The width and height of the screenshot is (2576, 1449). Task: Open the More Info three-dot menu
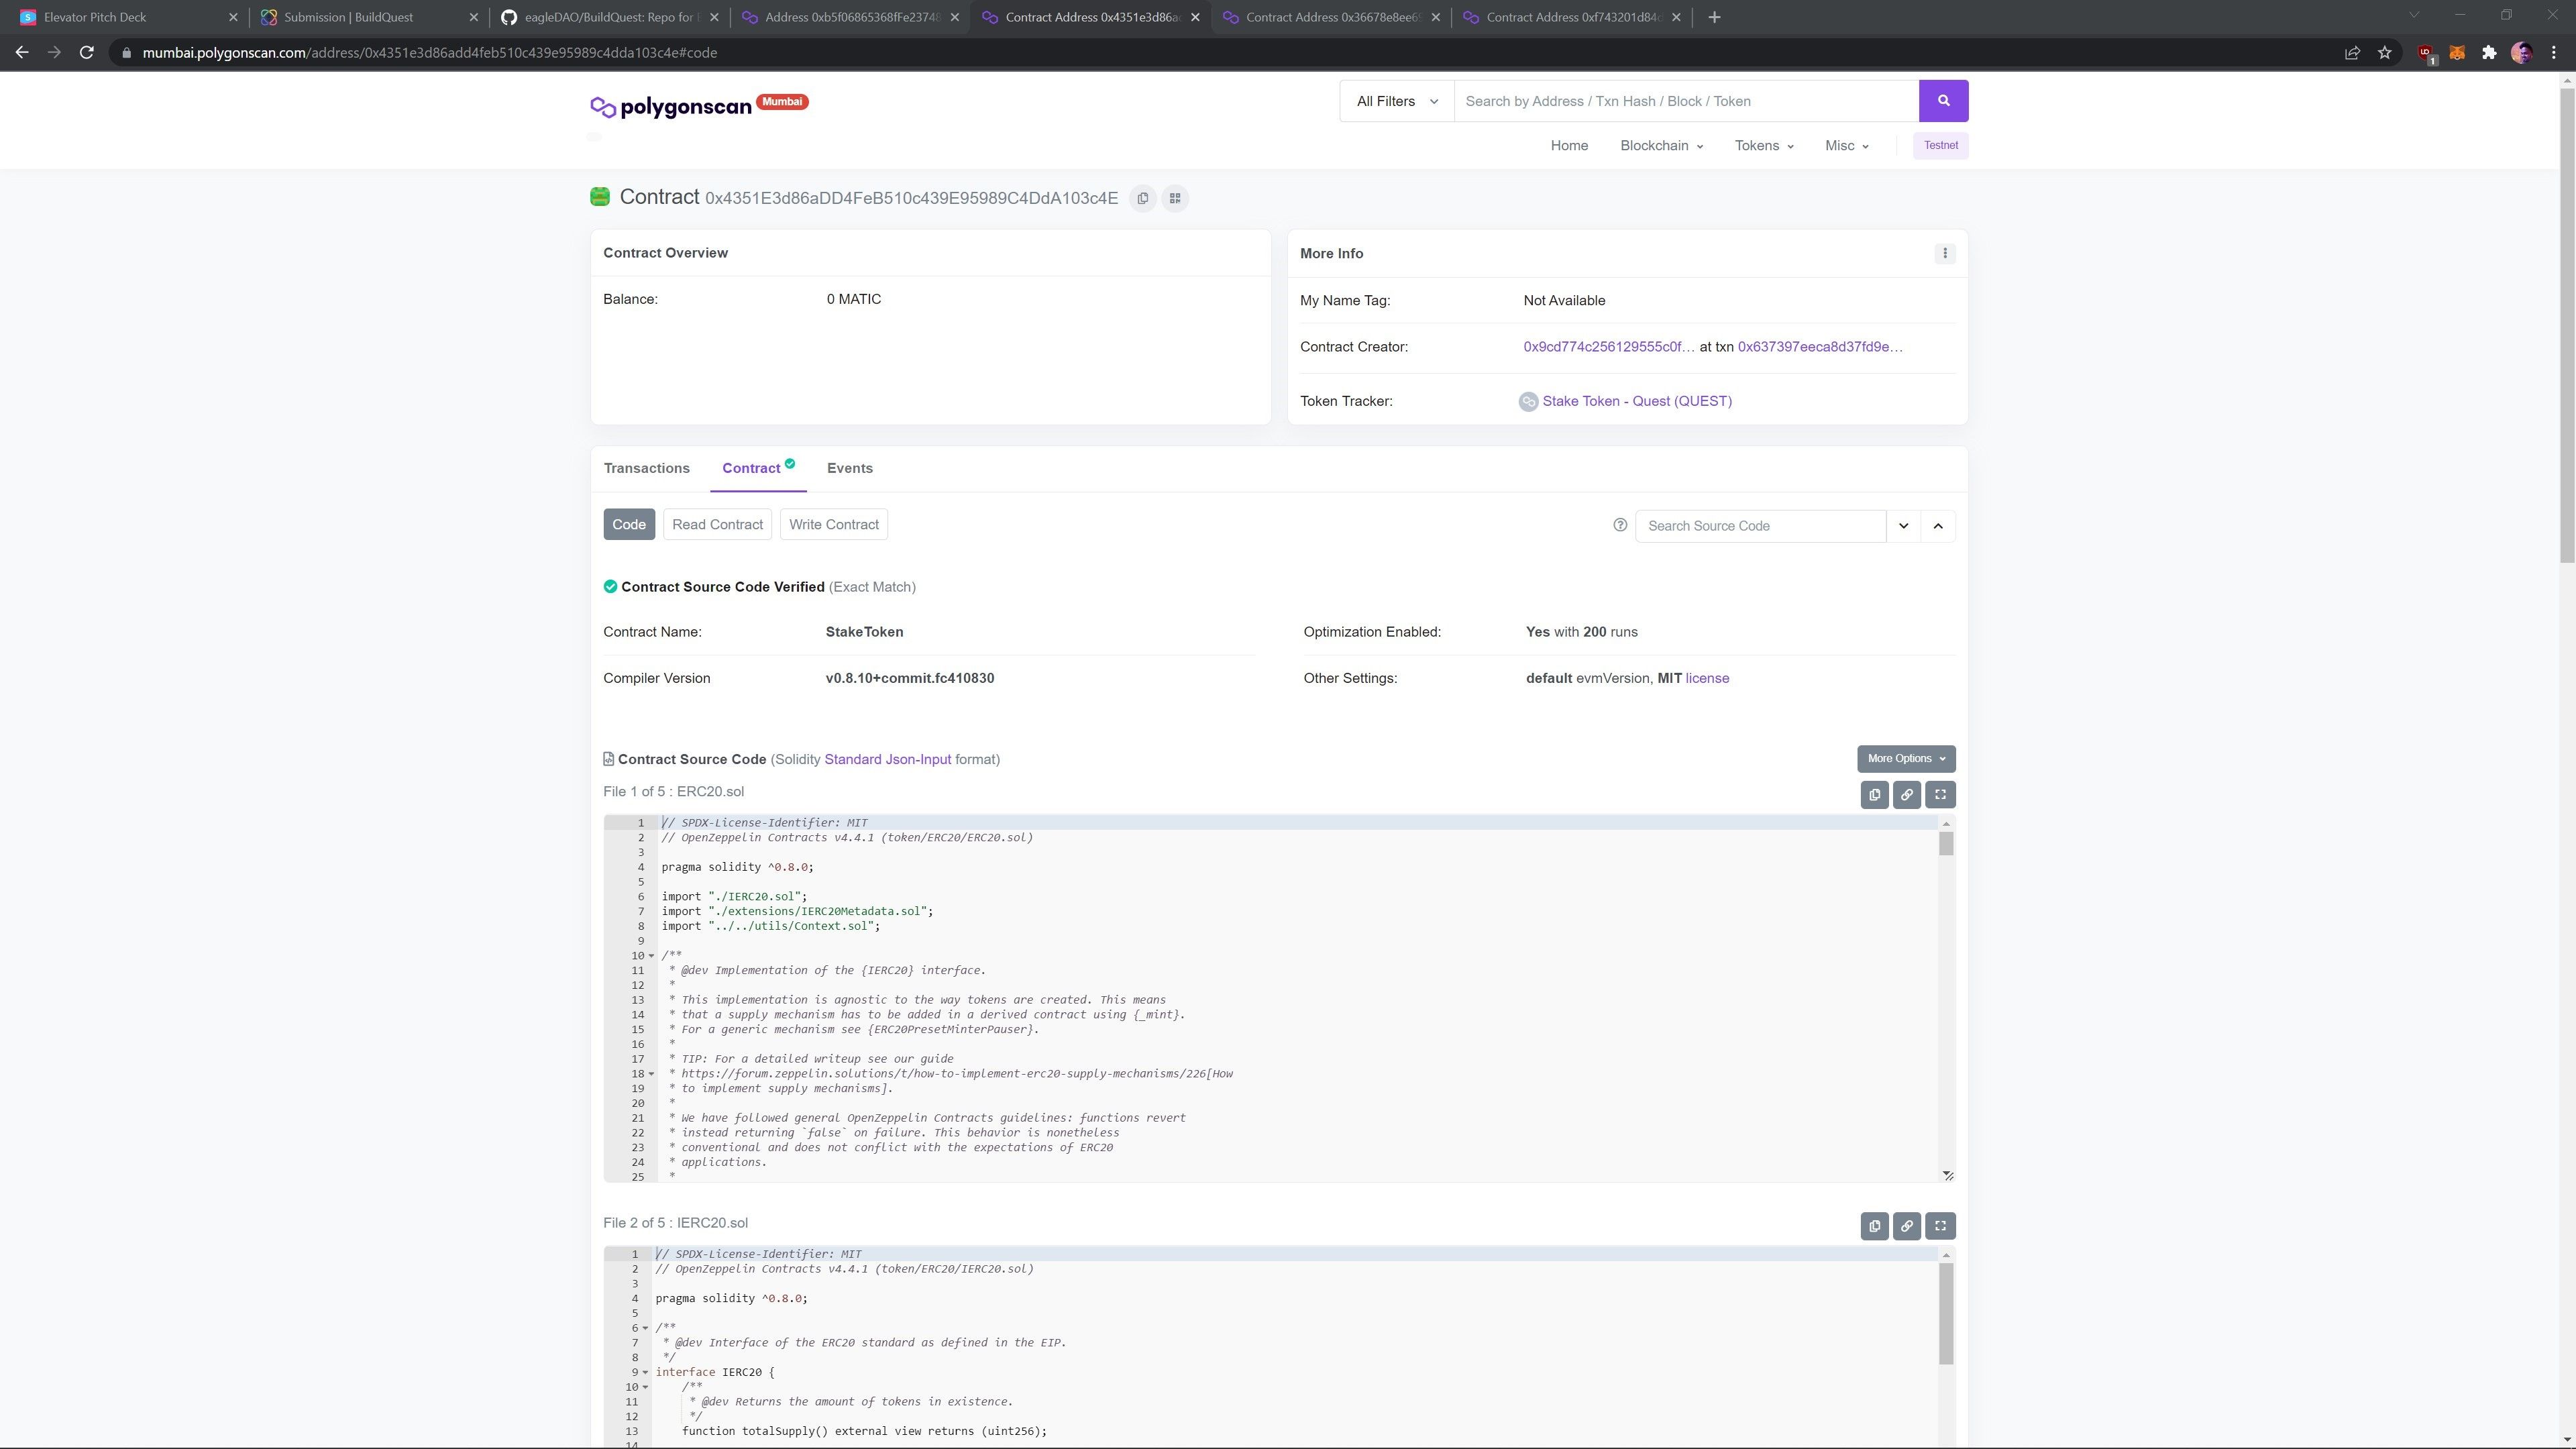(x=1944, y=253)
